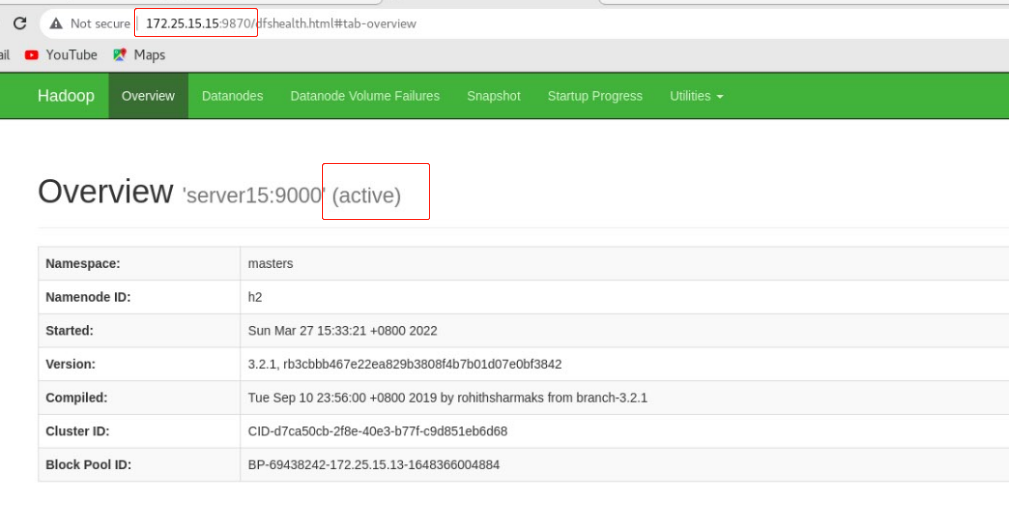The image size is (1009, 514).
Task: Open the Snapshot tab
Action: point(494,96)
